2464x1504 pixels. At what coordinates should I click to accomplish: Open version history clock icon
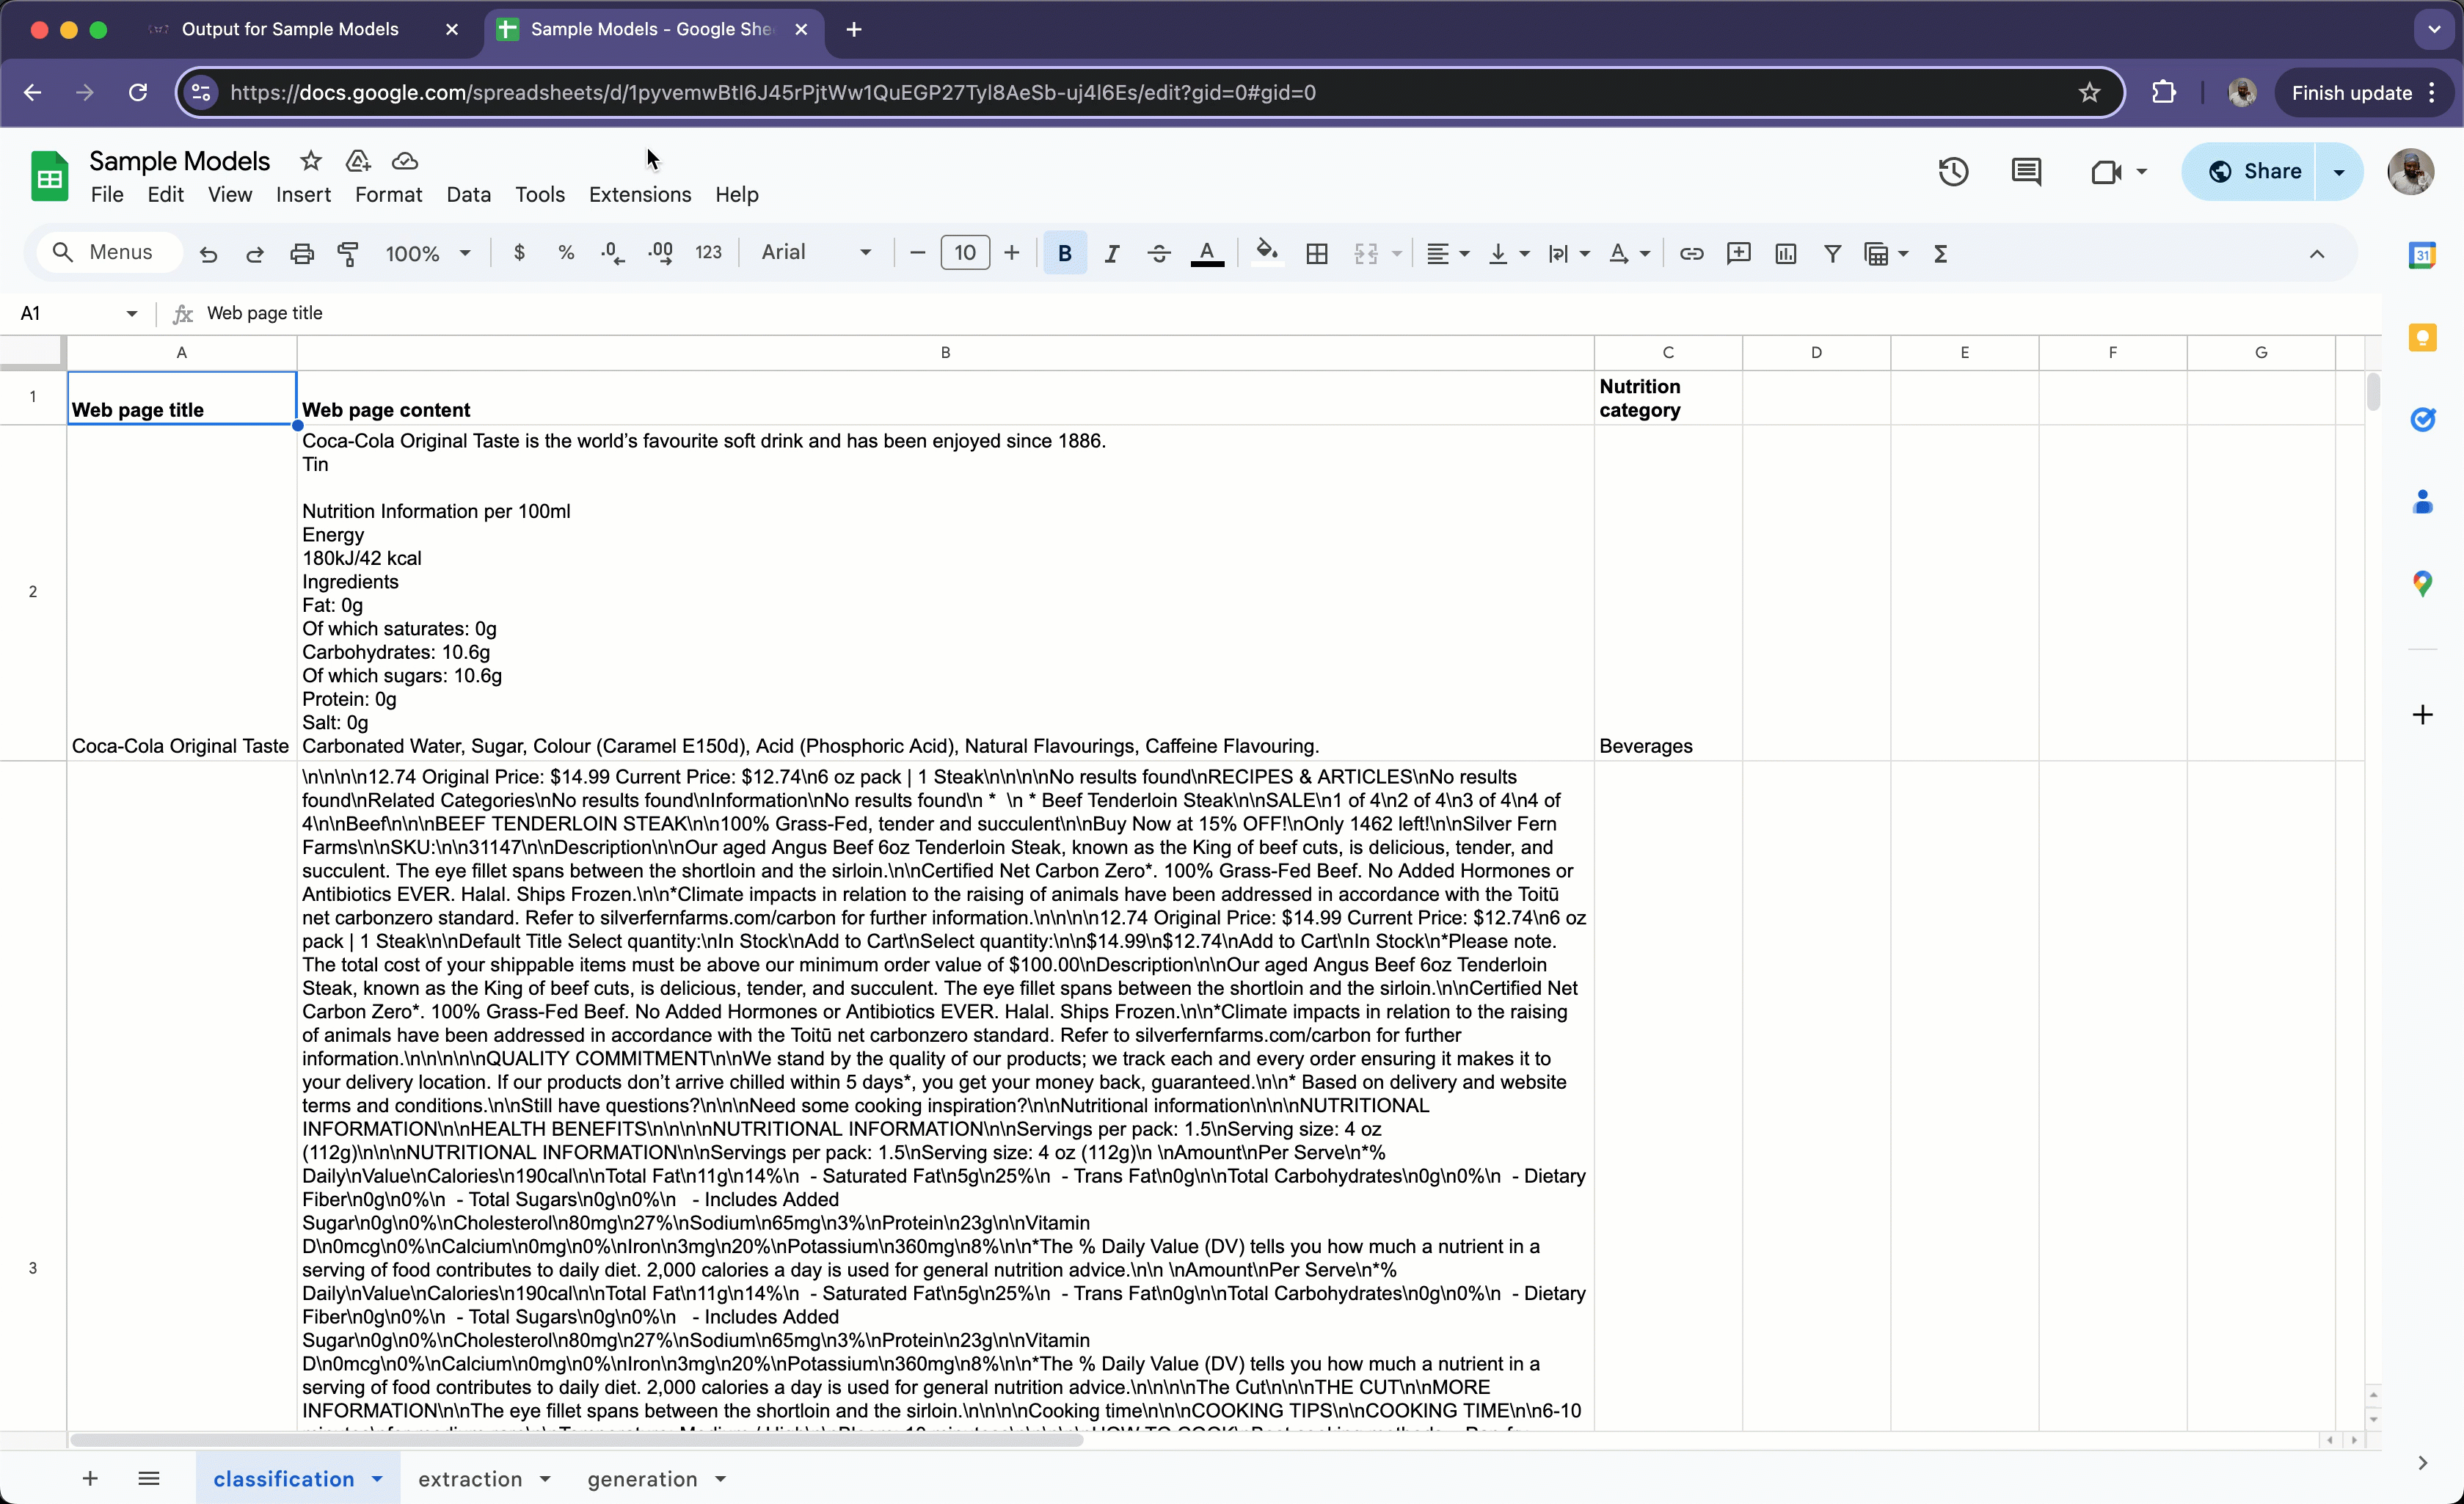(x=1953, y=171)
